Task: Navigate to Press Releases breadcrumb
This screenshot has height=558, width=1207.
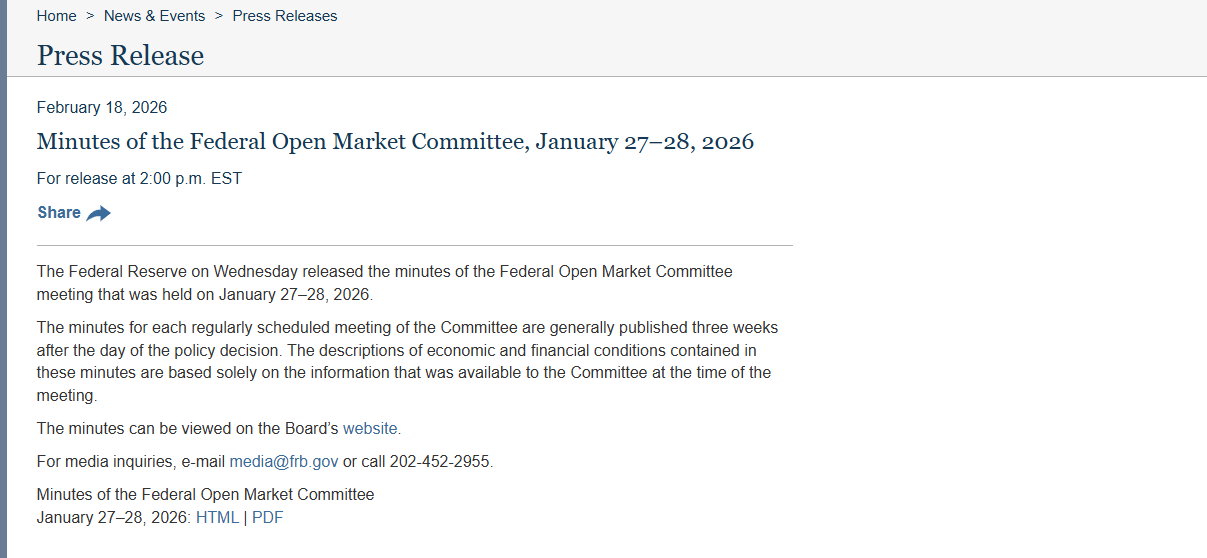Action: click(x=285, y=16)
